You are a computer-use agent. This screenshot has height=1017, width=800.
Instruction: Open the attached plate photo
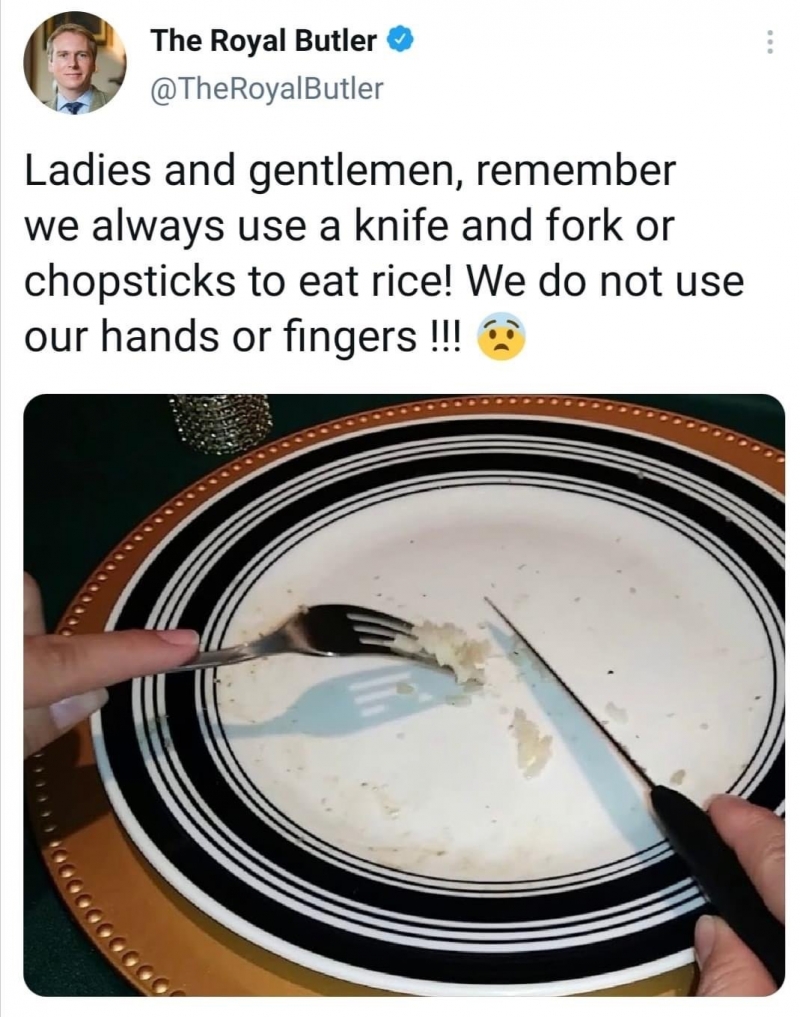tap(404, 695)
